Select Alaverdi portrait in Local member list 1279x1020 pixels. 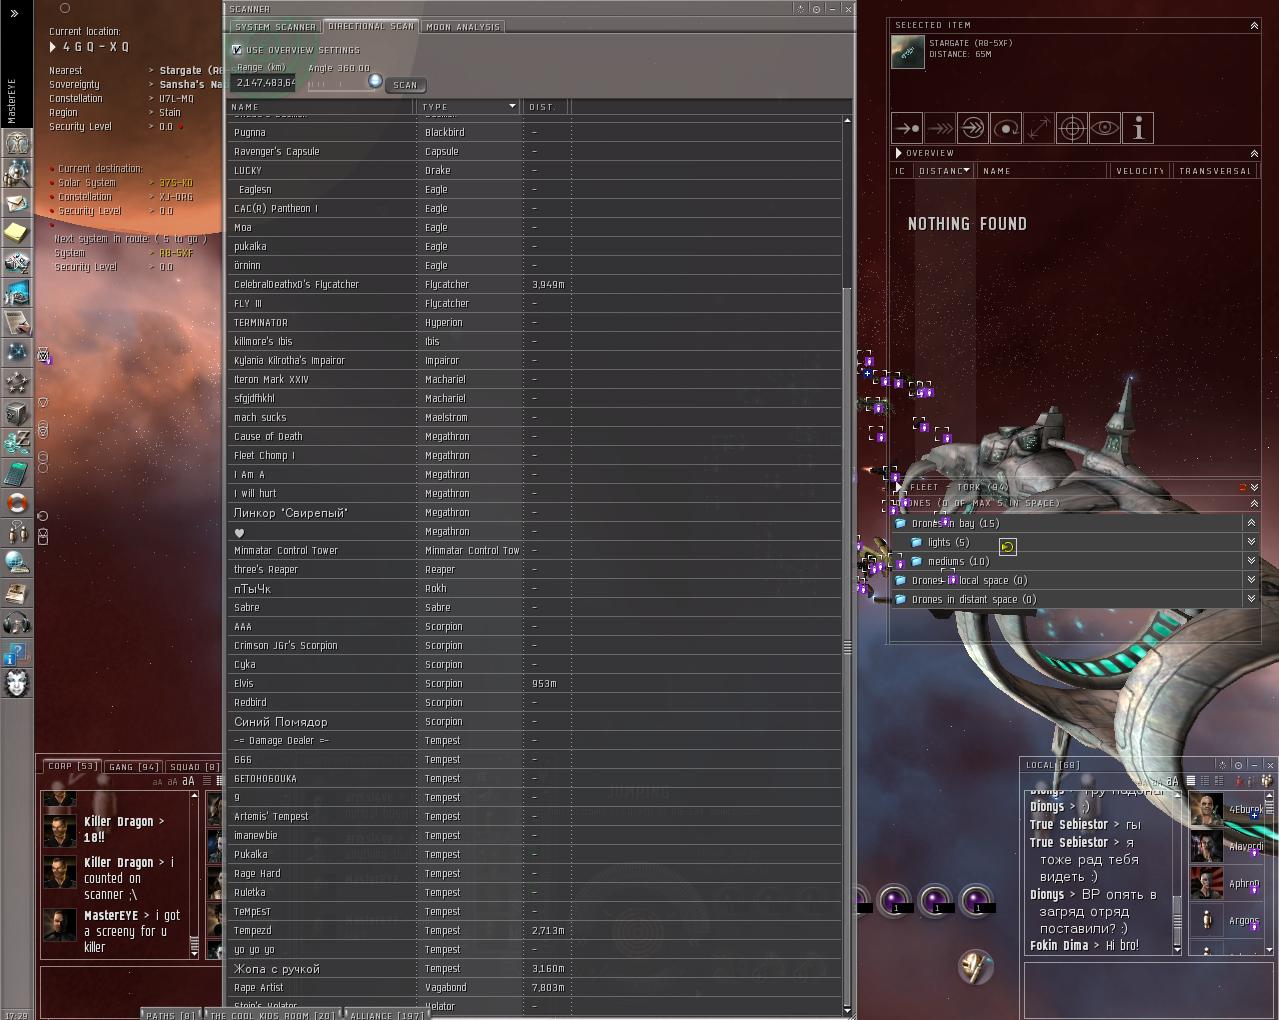(x=1206, y=846)
